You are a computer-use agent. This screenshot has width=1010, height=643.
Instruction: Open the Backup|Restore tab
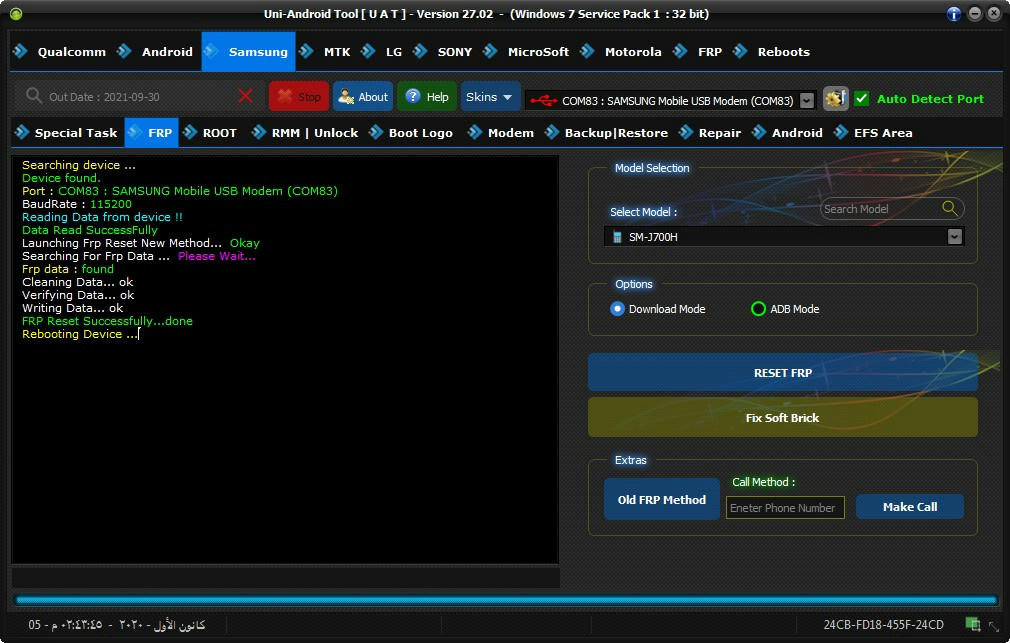tap(615, 133)
